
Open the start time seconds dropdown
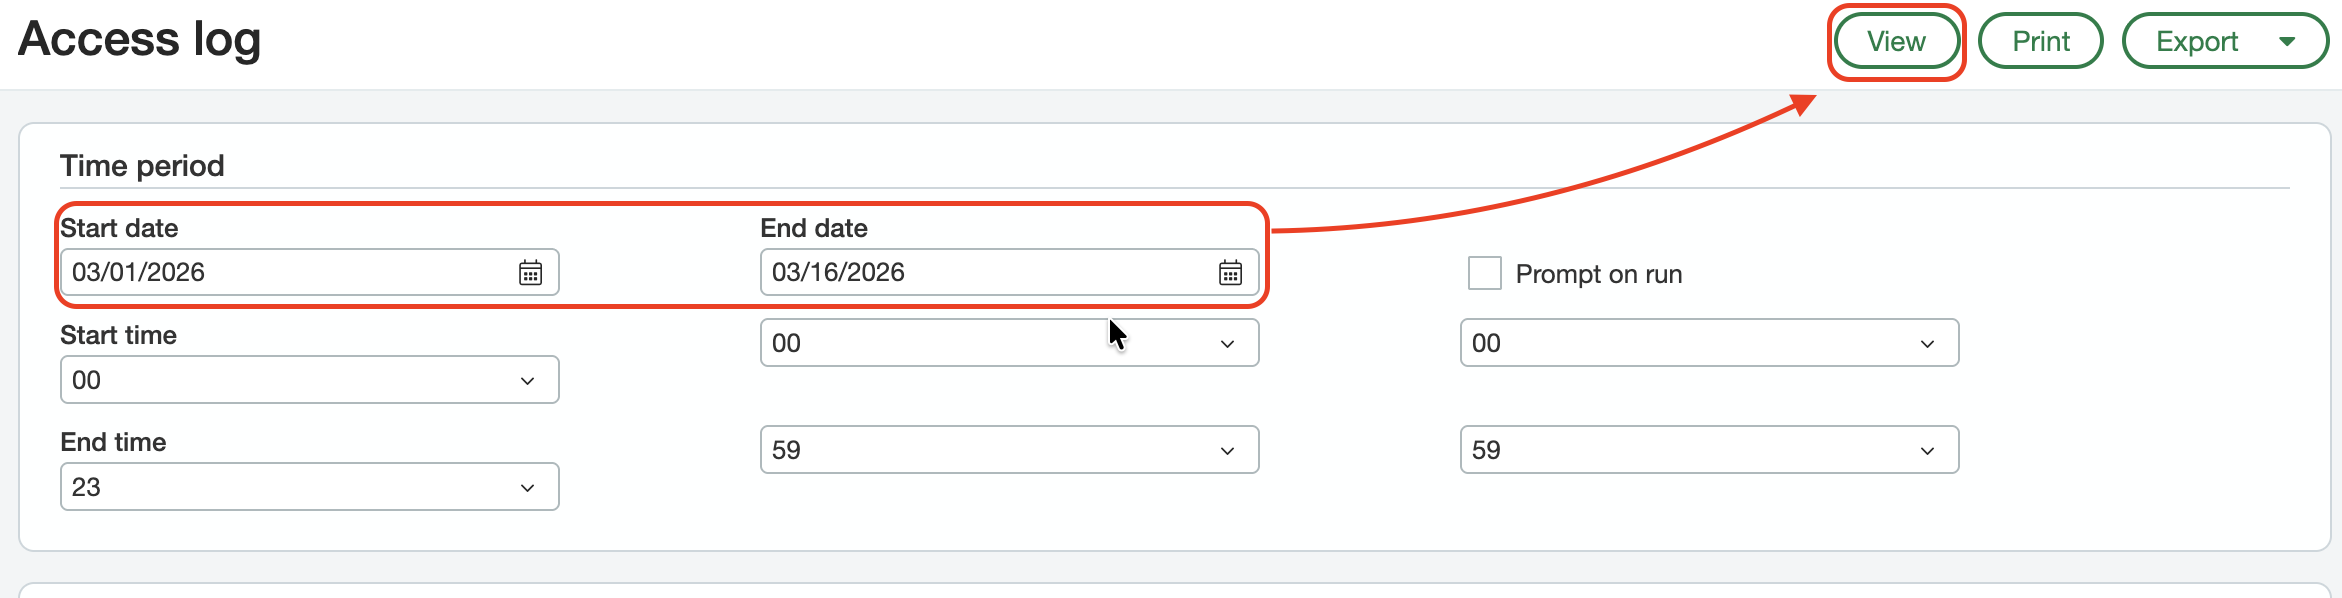coord(1709,342)
